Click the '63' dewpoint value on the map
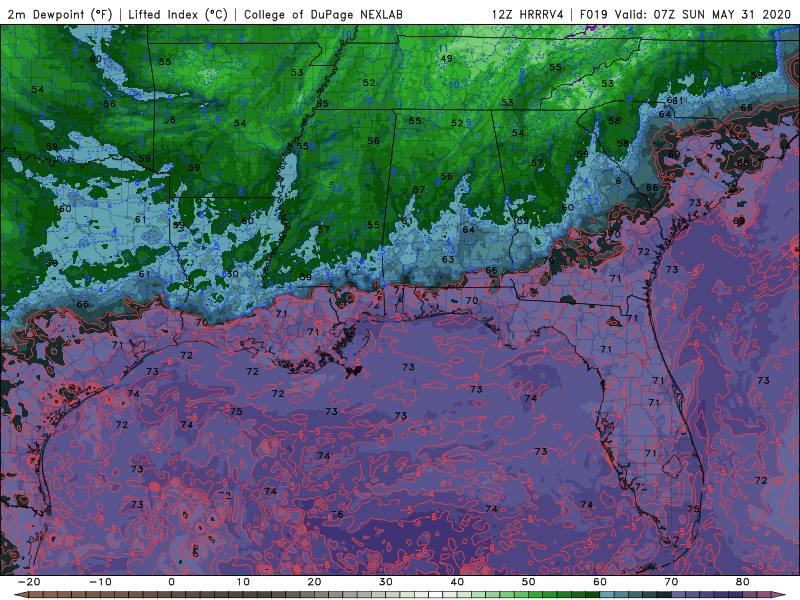 [x=448, y=259]
